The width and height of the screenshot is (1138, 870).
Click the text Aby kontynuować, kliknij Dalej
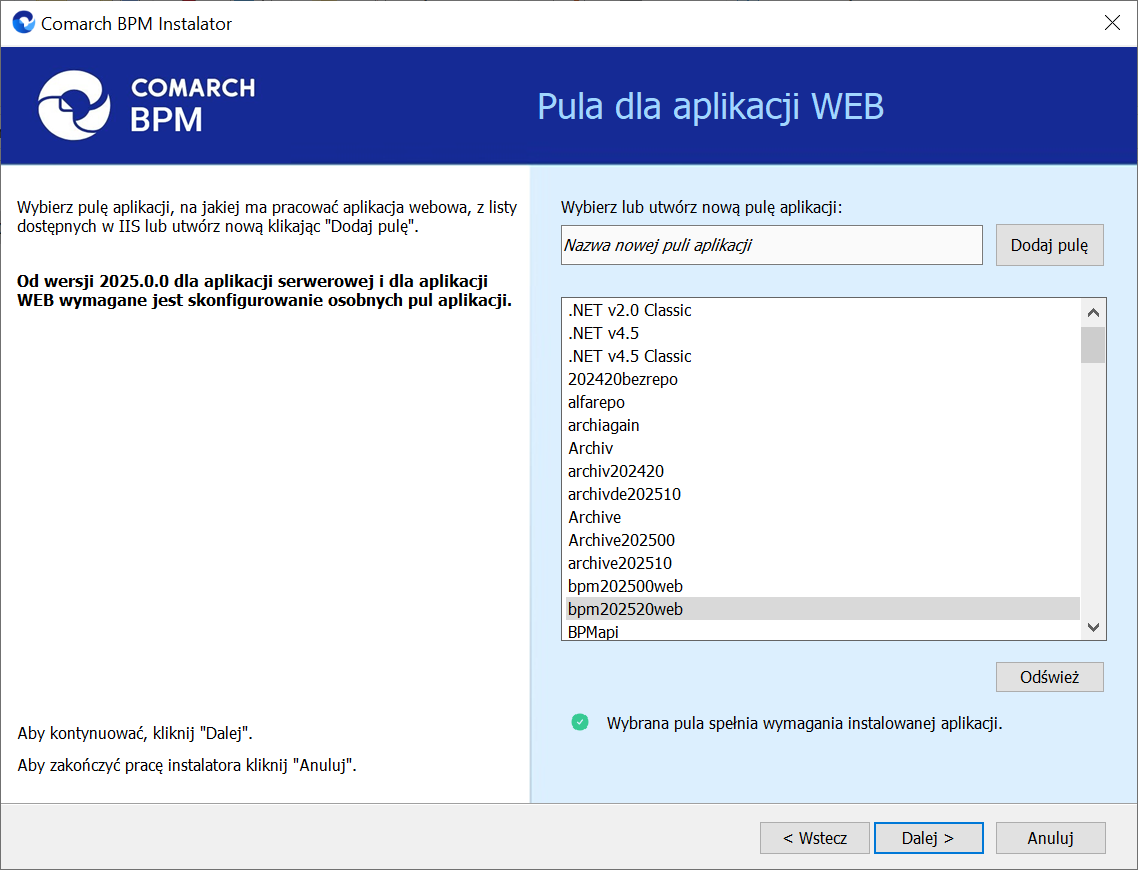click(135, 733)
